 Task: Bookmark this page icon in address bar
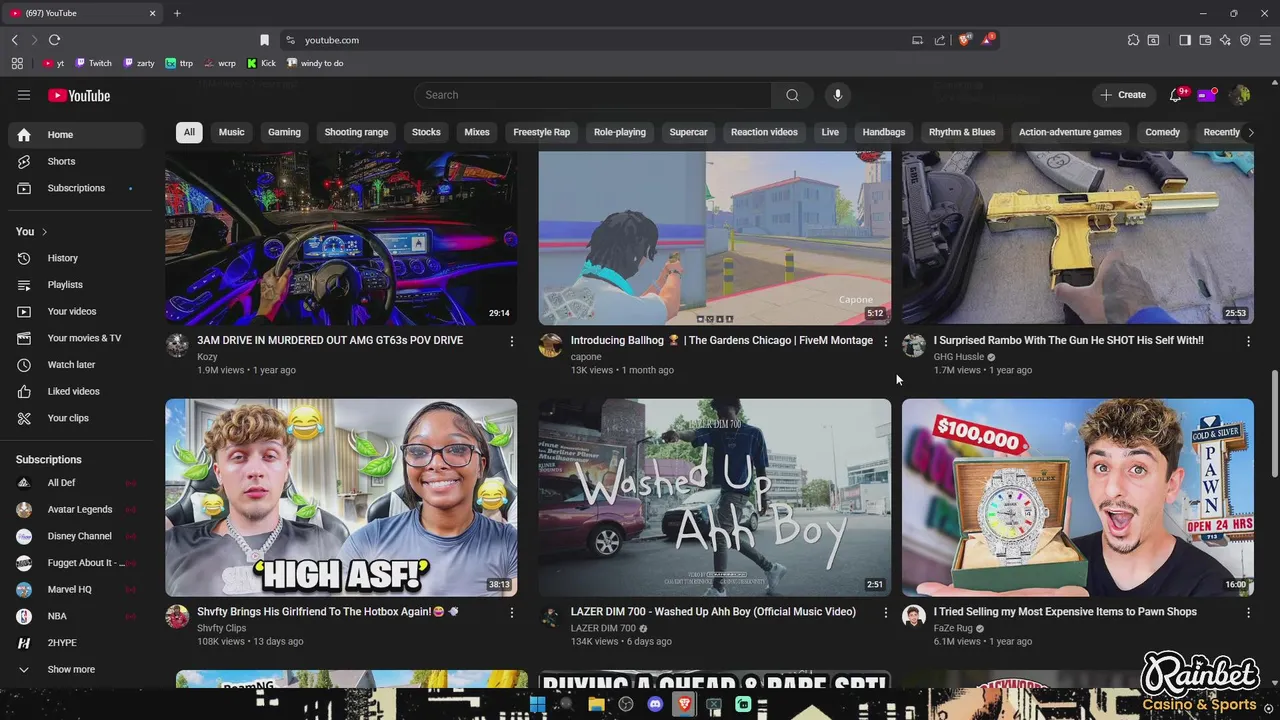264,40
